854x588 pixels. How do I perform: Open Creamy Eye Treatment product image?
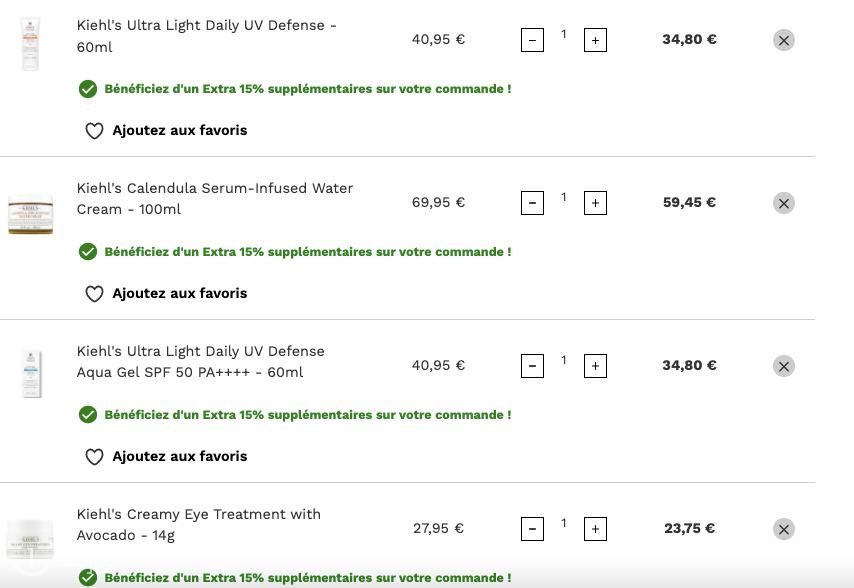click(30, 539)
